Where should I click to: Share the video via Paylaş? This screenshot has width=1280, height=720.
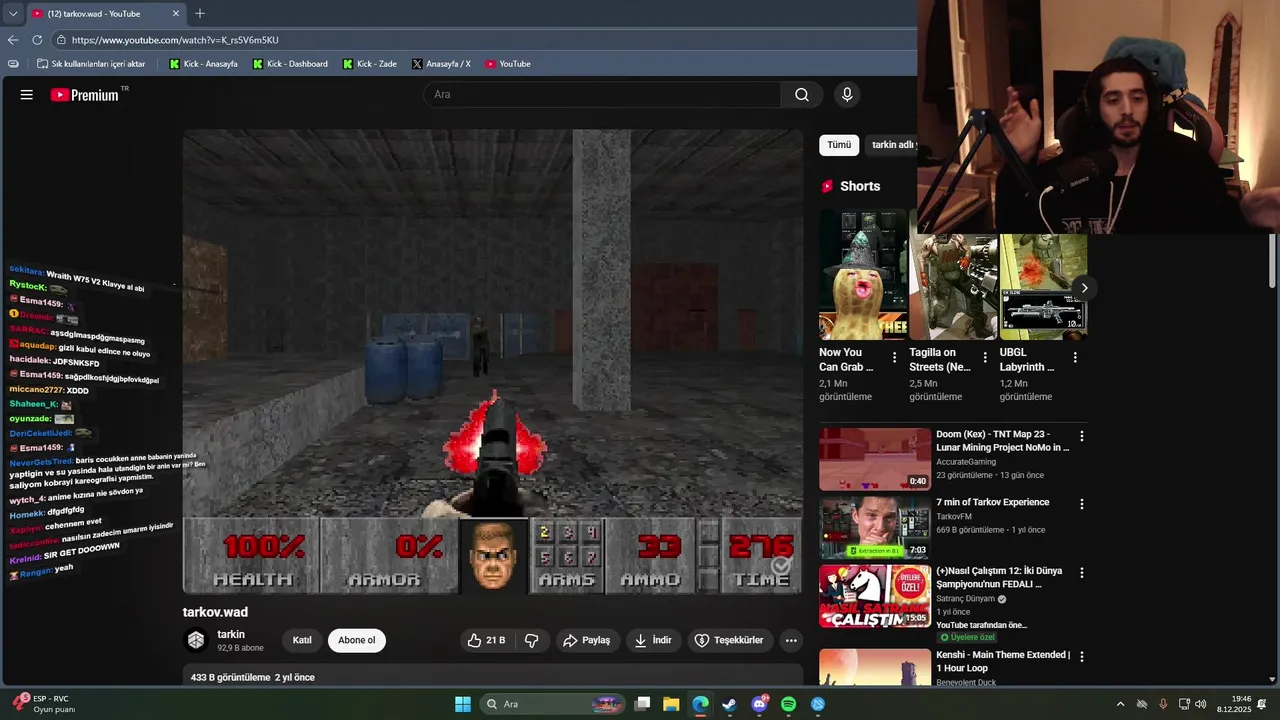pos(587,640)
